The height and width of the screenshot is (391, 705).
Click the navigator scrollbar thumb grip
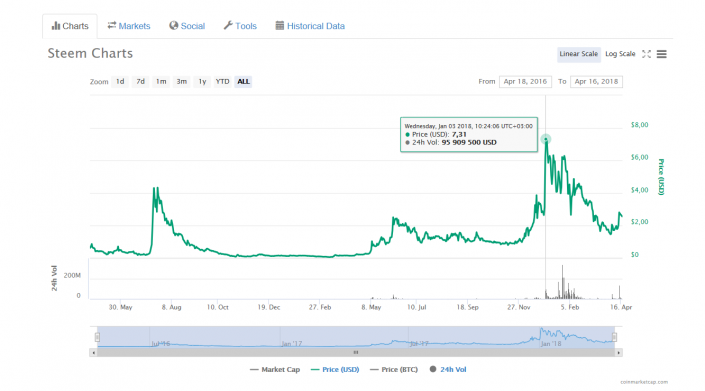point(356,353)
